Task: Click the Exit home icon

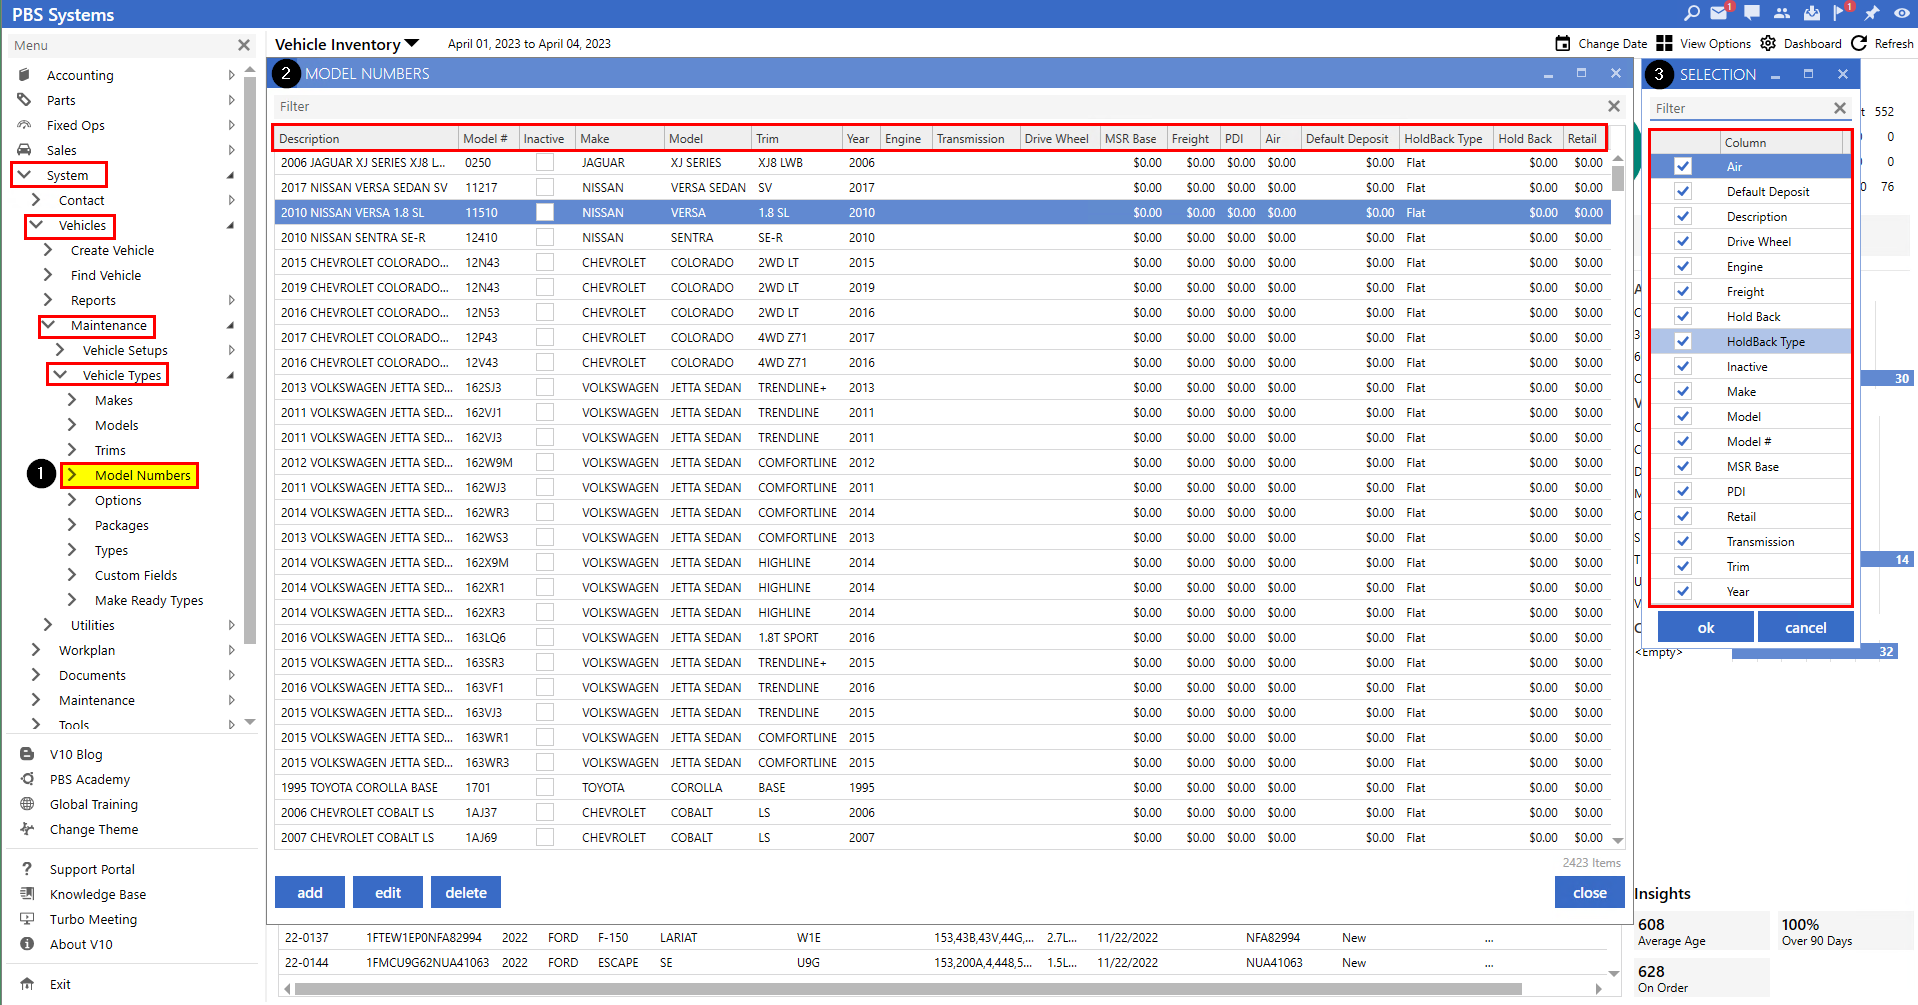Action: tap(27, 984)
